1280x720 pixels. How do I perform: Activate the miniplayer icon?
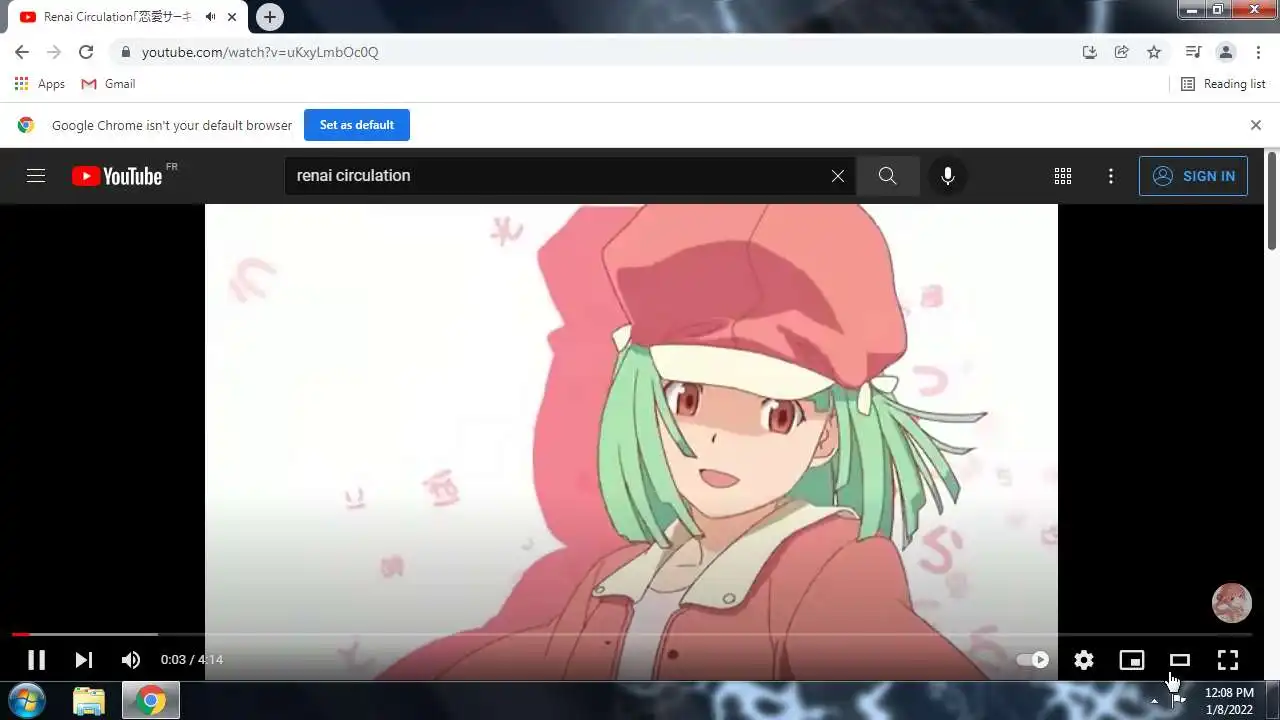pos(1132,660)
